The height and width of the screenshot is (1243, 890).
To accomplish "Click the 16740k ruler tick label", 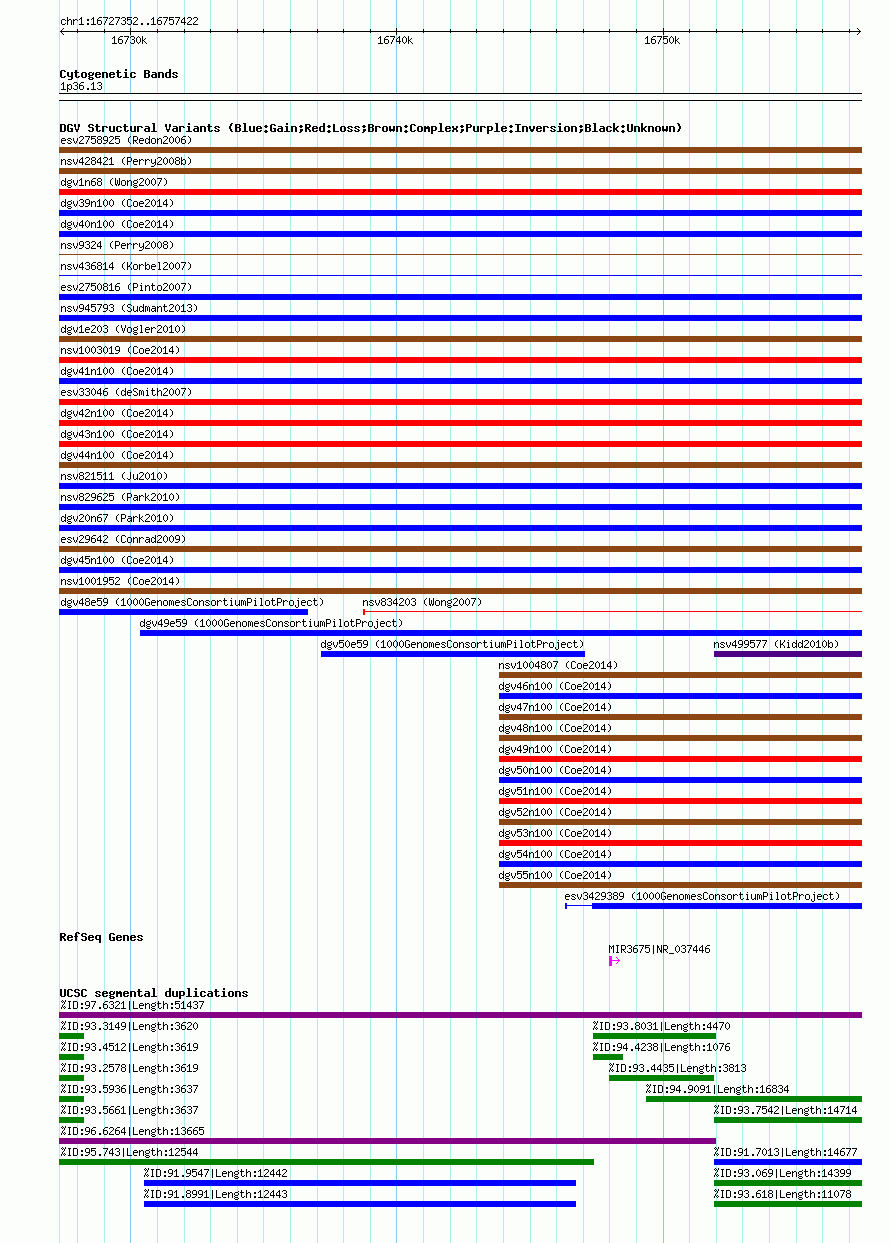I will tap(395, 40).
